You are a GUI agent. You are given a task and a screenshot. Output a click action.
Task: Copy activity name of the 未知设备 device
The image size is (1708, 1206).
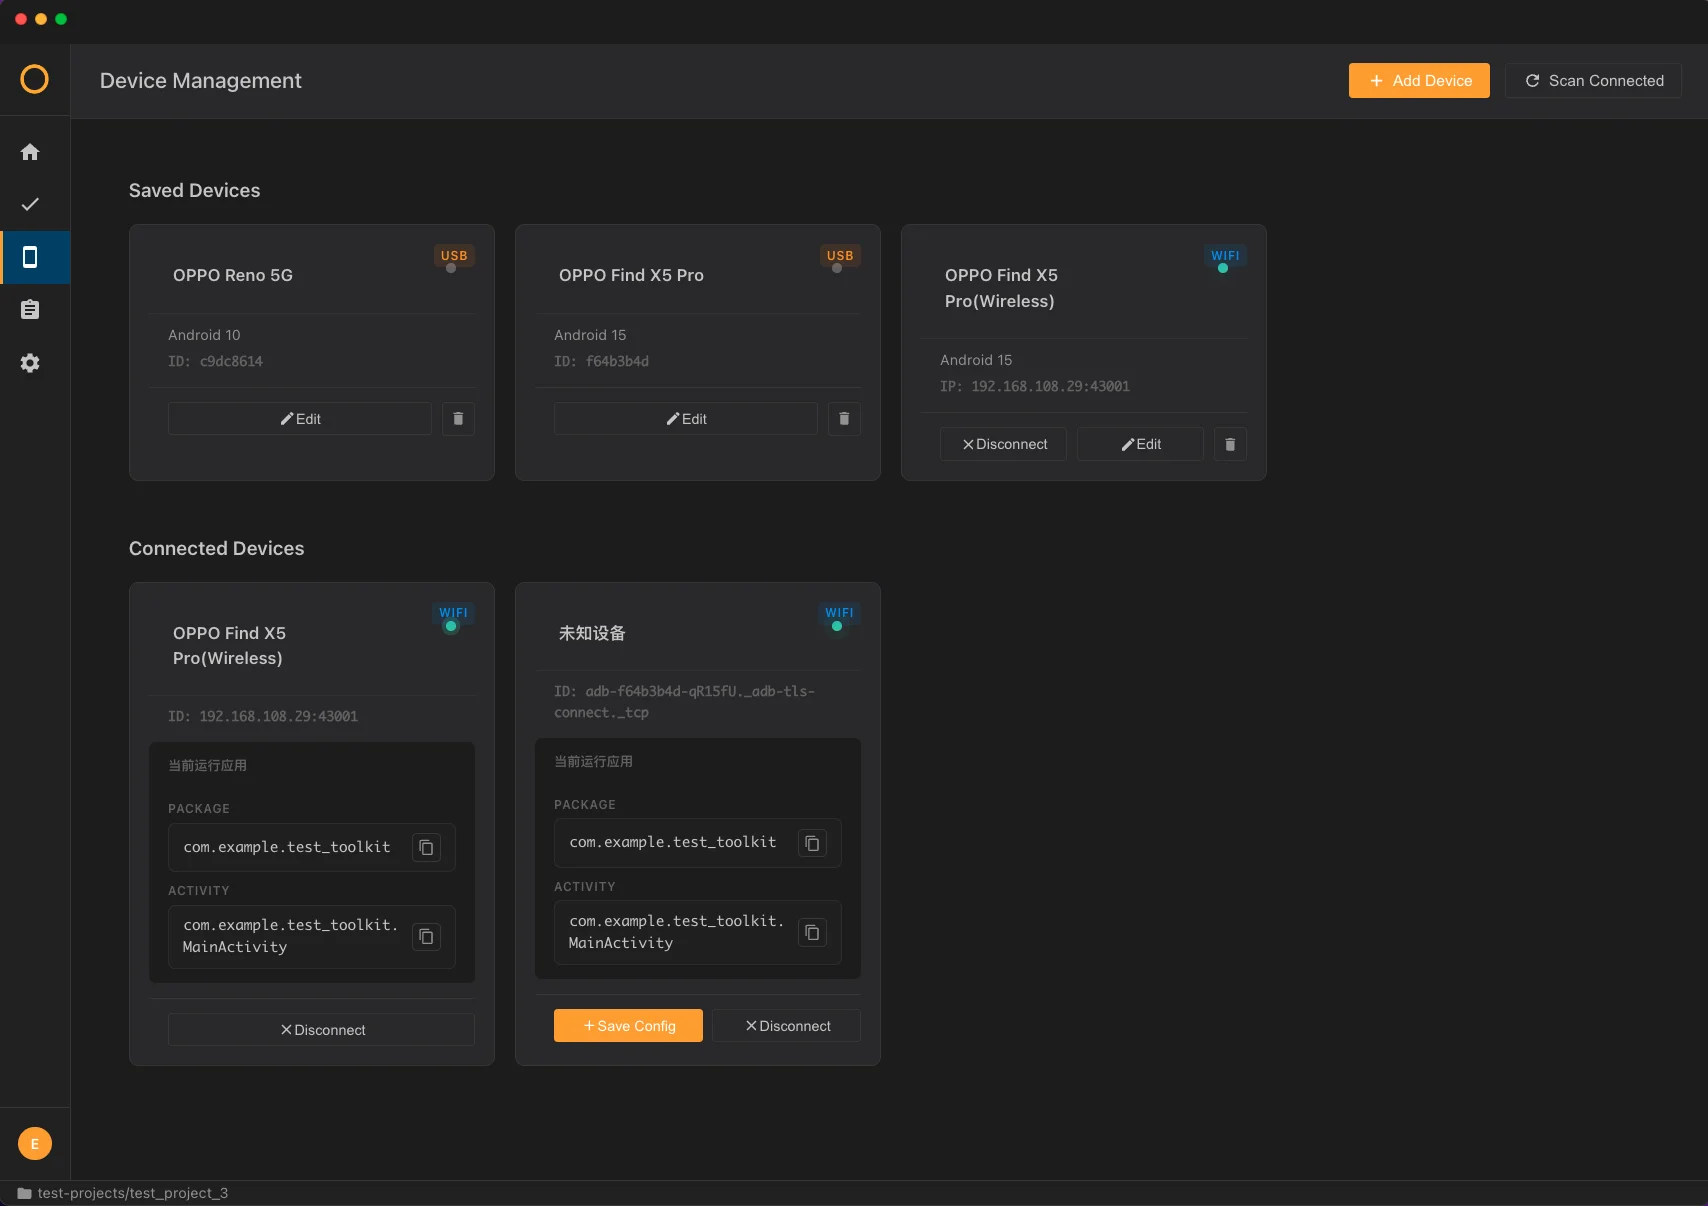tap(812, 932)
